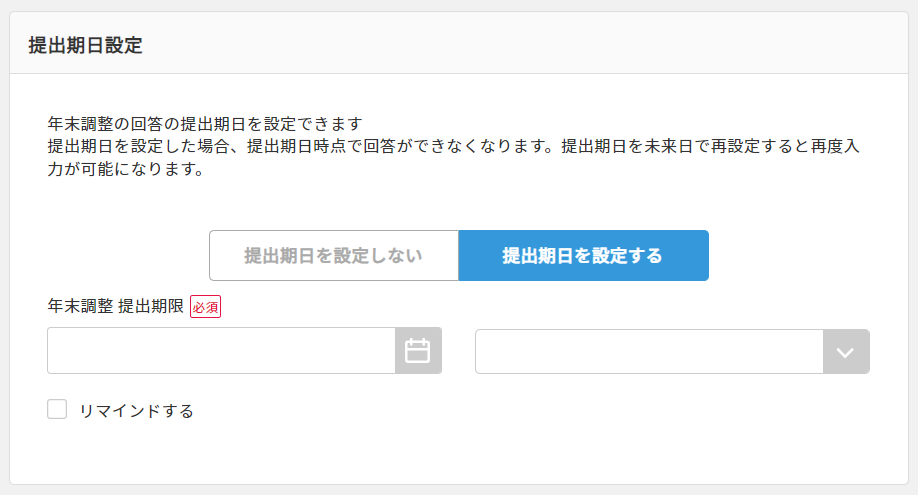Click the 提出期日設定 panel heading
Image resolution: width=918 pixels, height=495 pixels.
85,45
